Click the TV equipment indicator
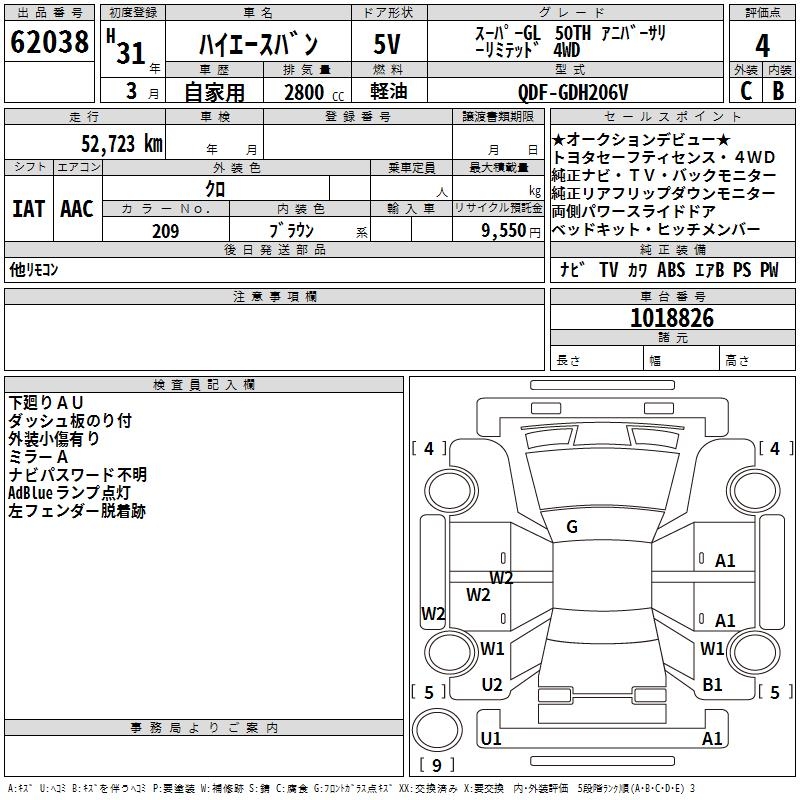This screenshot has height=800, width=800. coord(608,270)
